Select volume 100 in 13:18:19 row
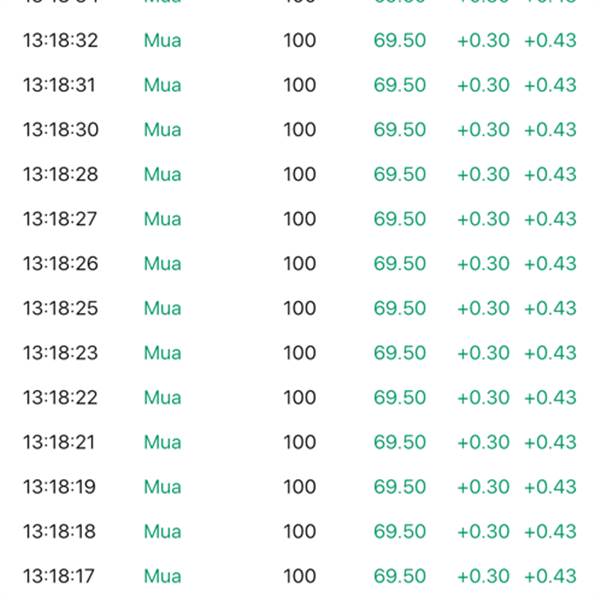Image resolution: width=600 pixels, height=600 pixels. click(x=300, y=487)
